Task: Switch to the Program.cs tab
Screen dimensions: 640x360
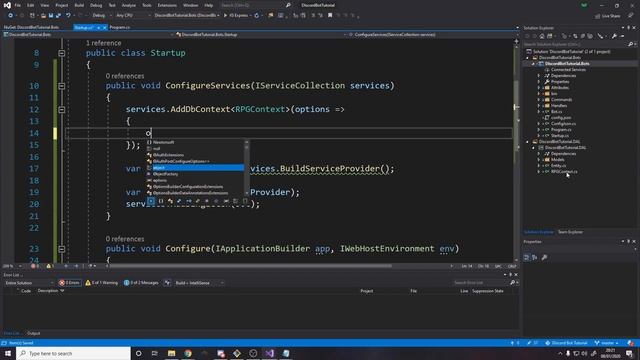Action: pyautogui.click(x=120, y=27)
